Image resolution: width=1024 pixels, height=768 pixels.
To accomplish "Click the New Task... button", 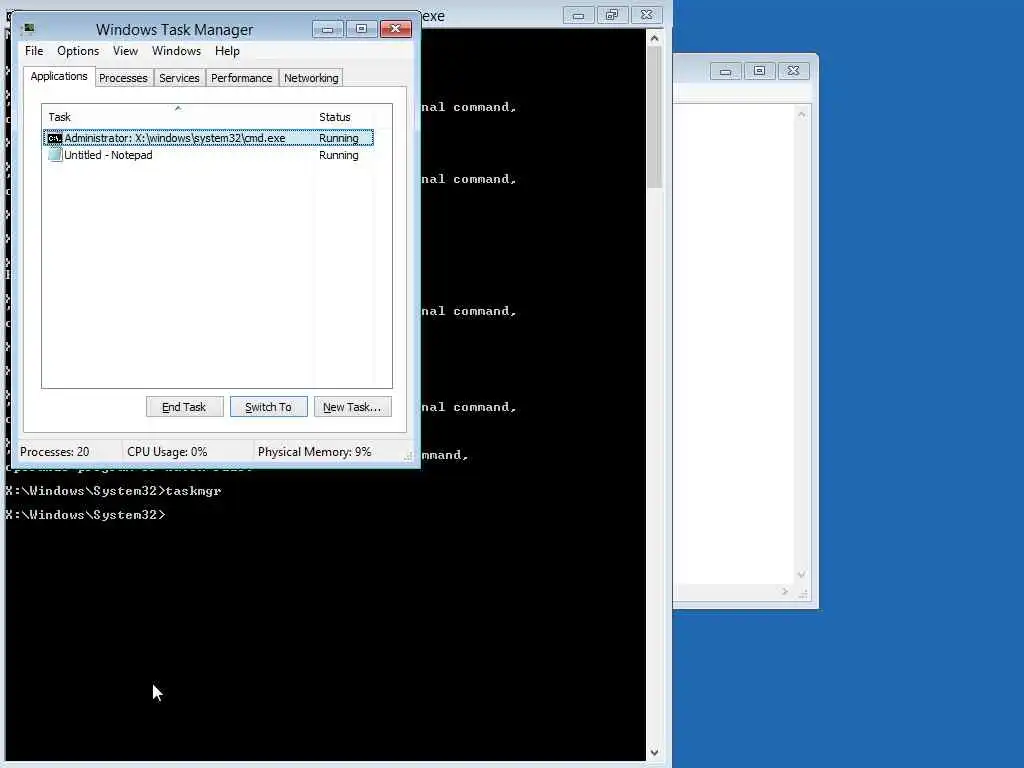I will 352,407.
